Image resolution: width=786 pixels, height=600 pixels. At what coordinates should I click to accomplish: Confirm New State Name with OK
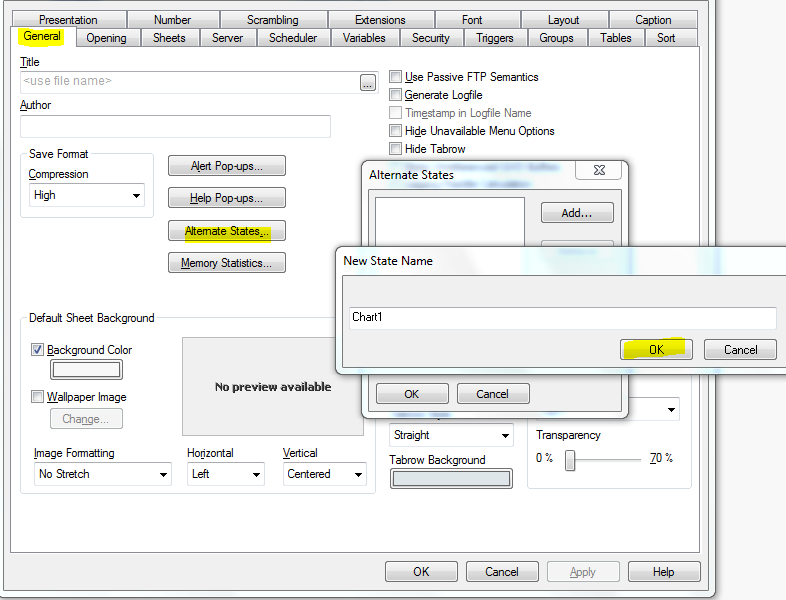pos(656,350)
